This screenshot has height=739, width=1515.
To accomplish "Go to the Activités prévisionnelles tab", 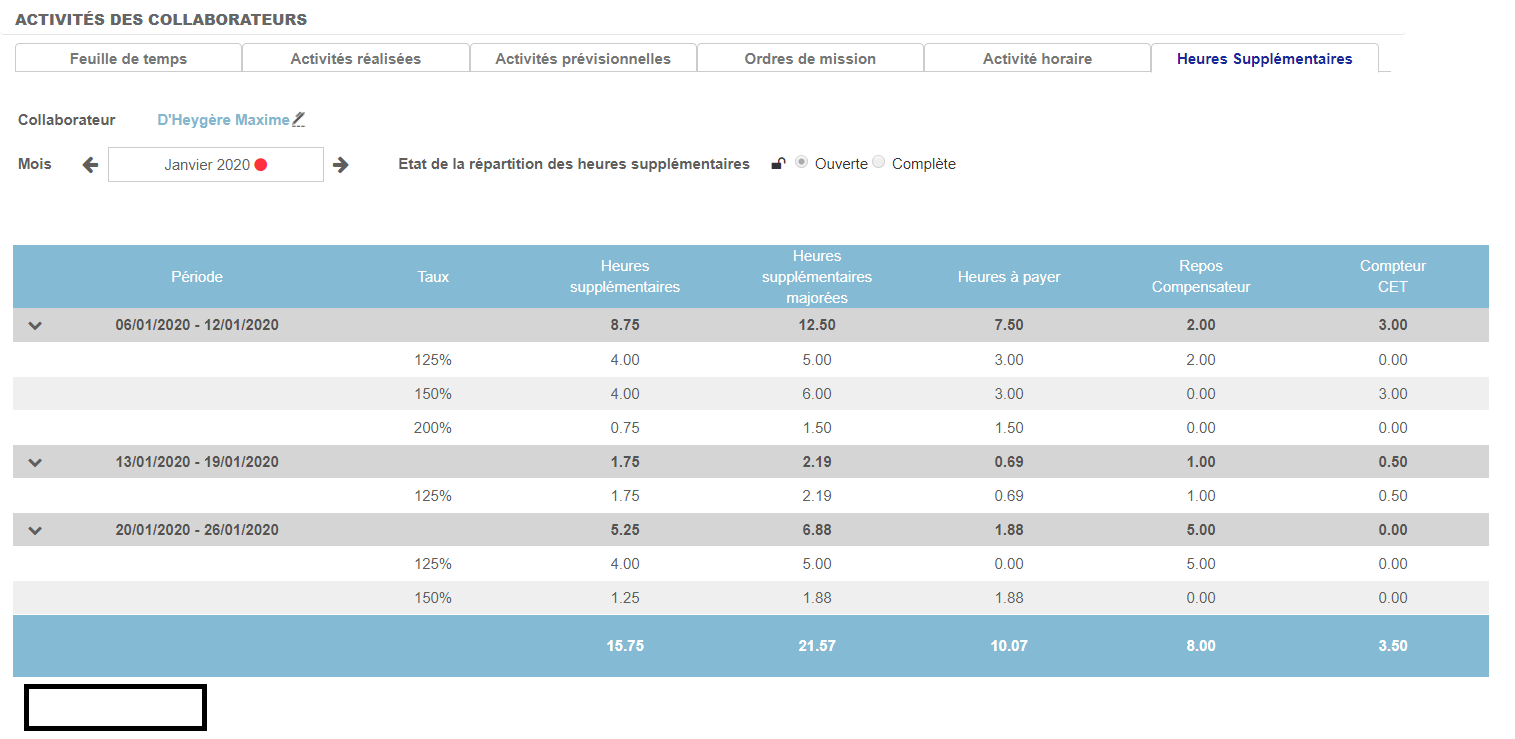I will point(583,59).
